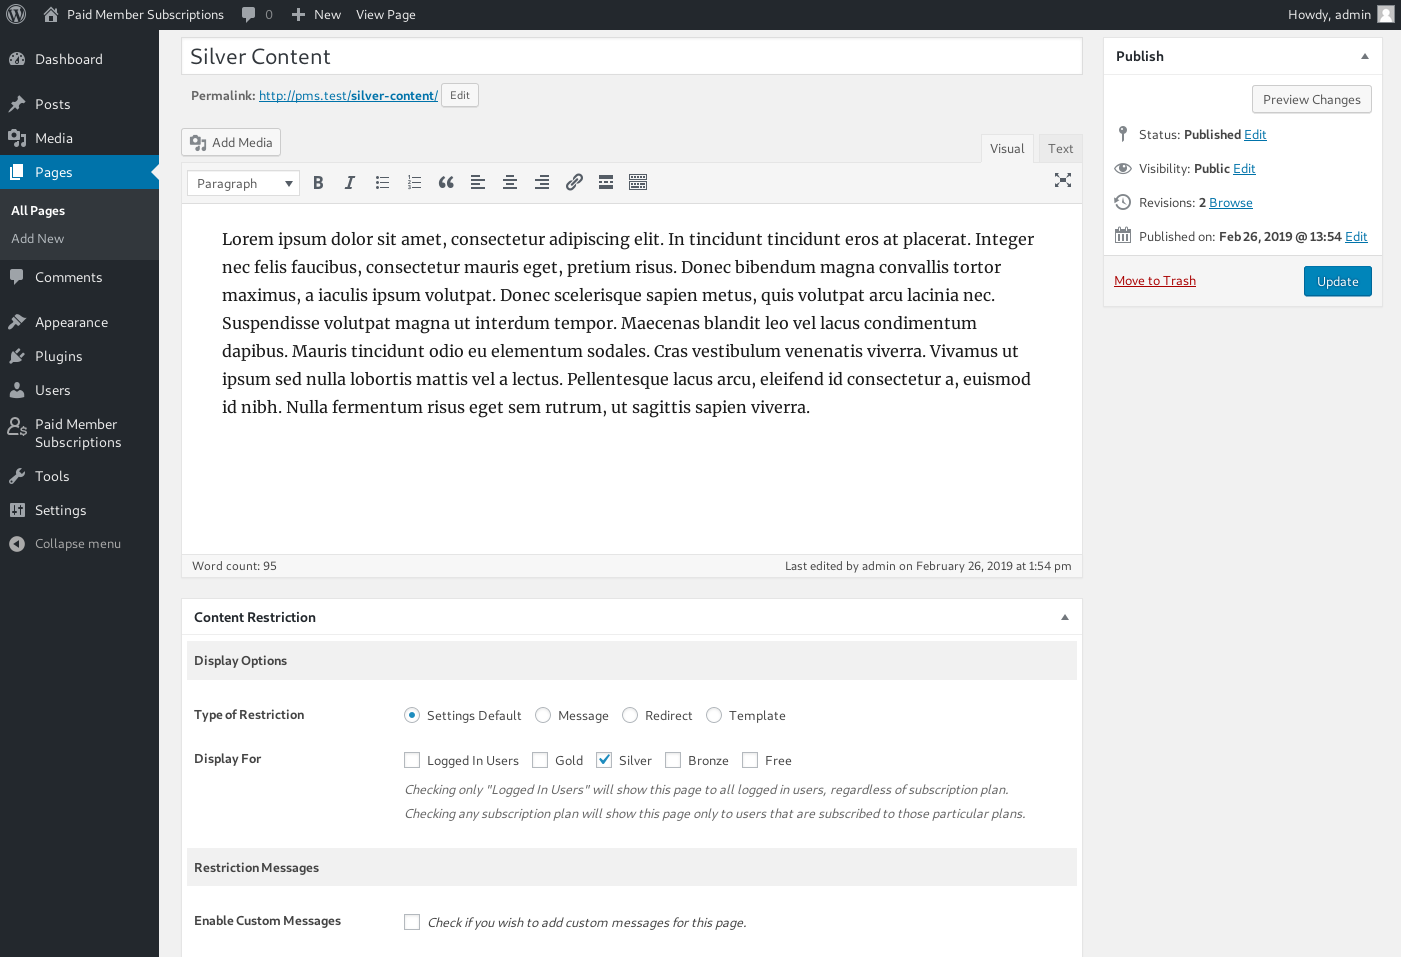The image size is (1401, 957).
Task: Apply blockquote formatting
Action: (x=446, y=183)
